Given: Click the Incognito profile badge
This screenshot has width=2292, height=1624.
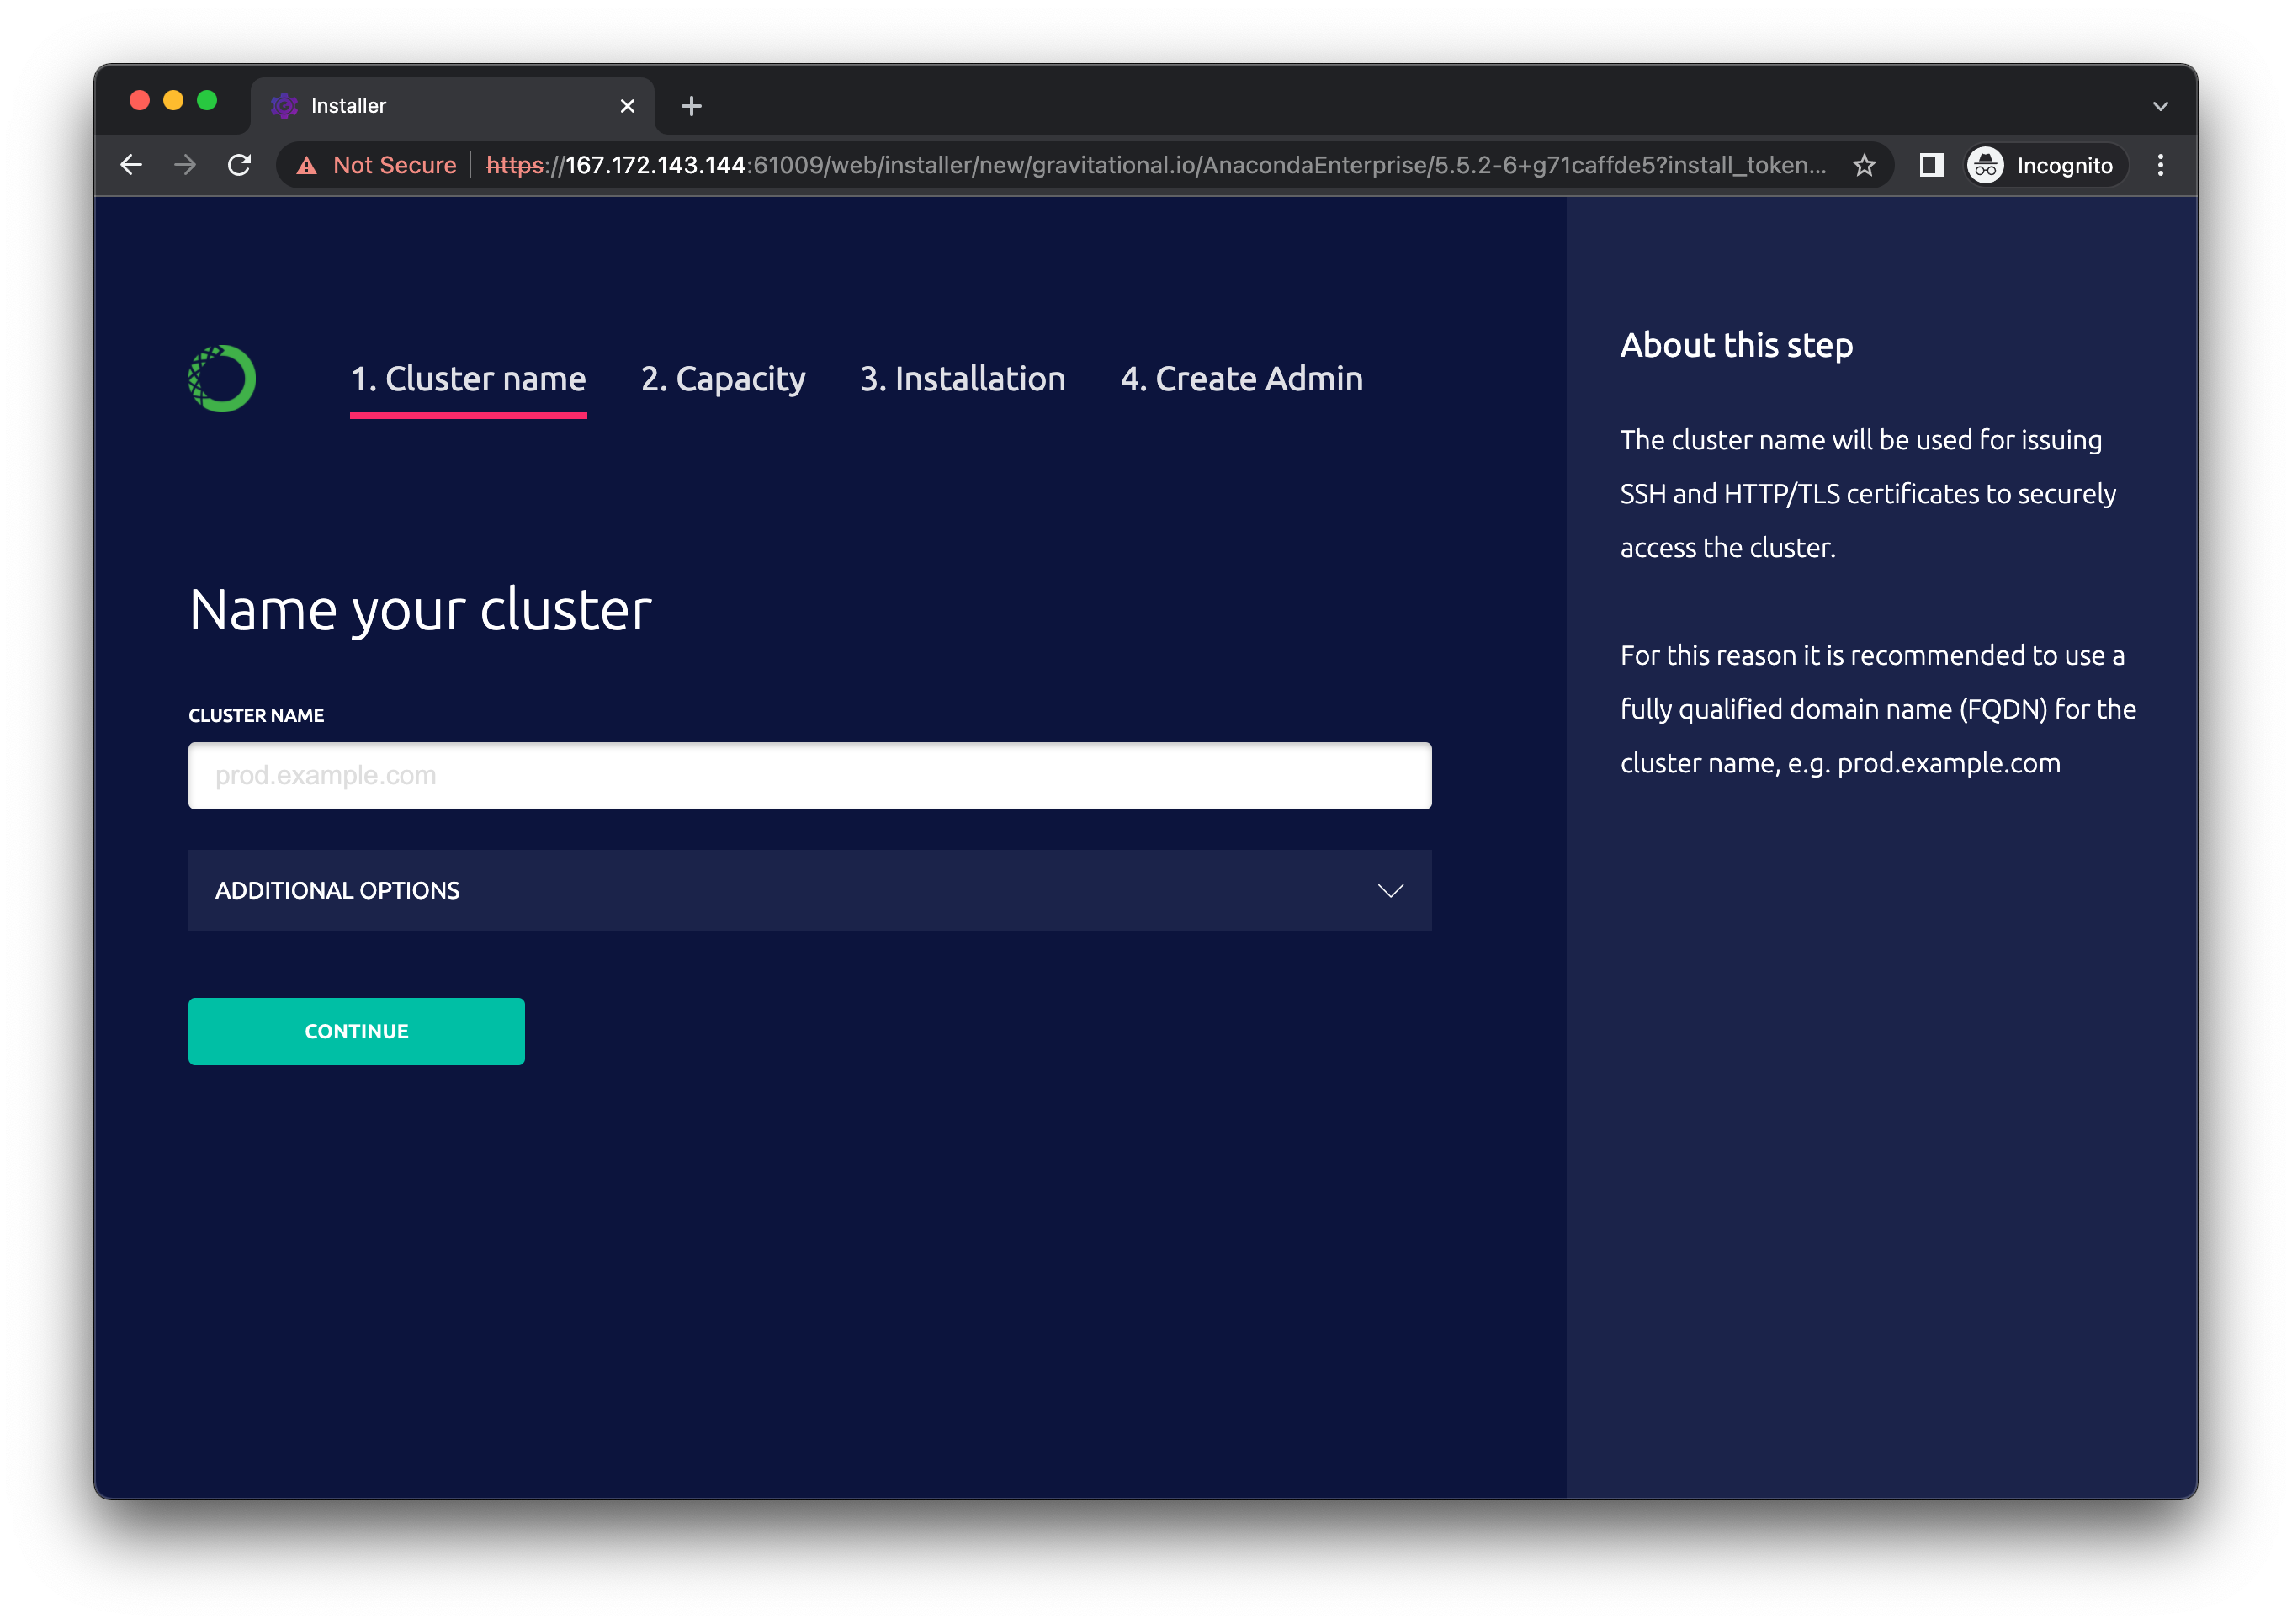Looking at the screenshot, I should (x=2041, y=165).
